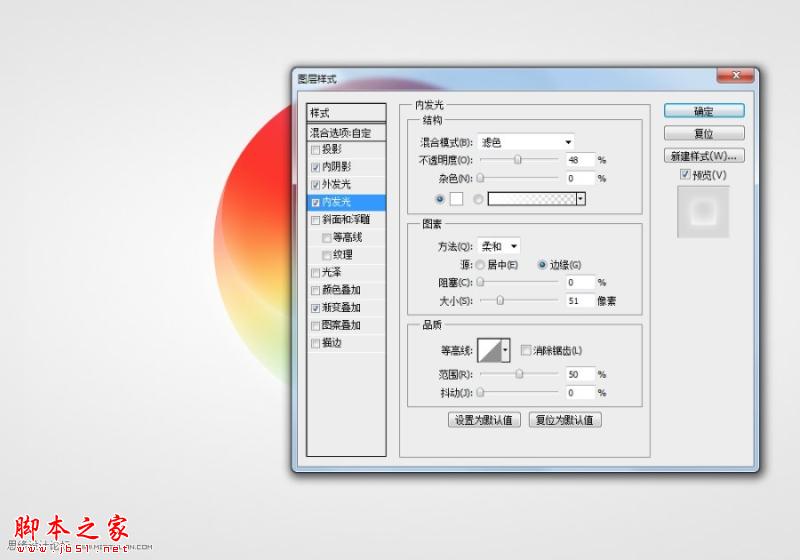Click the contour curve thumbnail
Image resolution: width=800 pixels, height=560 pixels.
click(490, 350)
